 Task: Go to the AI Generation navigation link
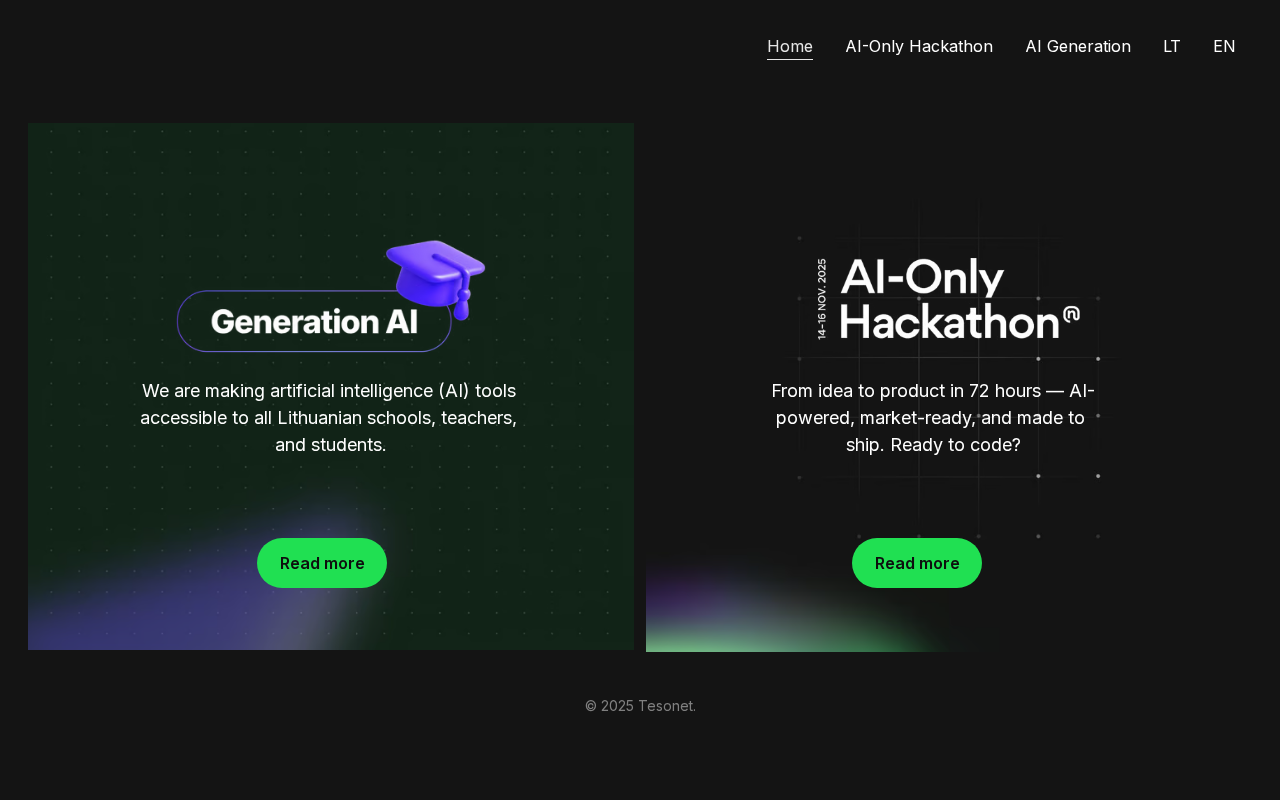(1078, 46)
